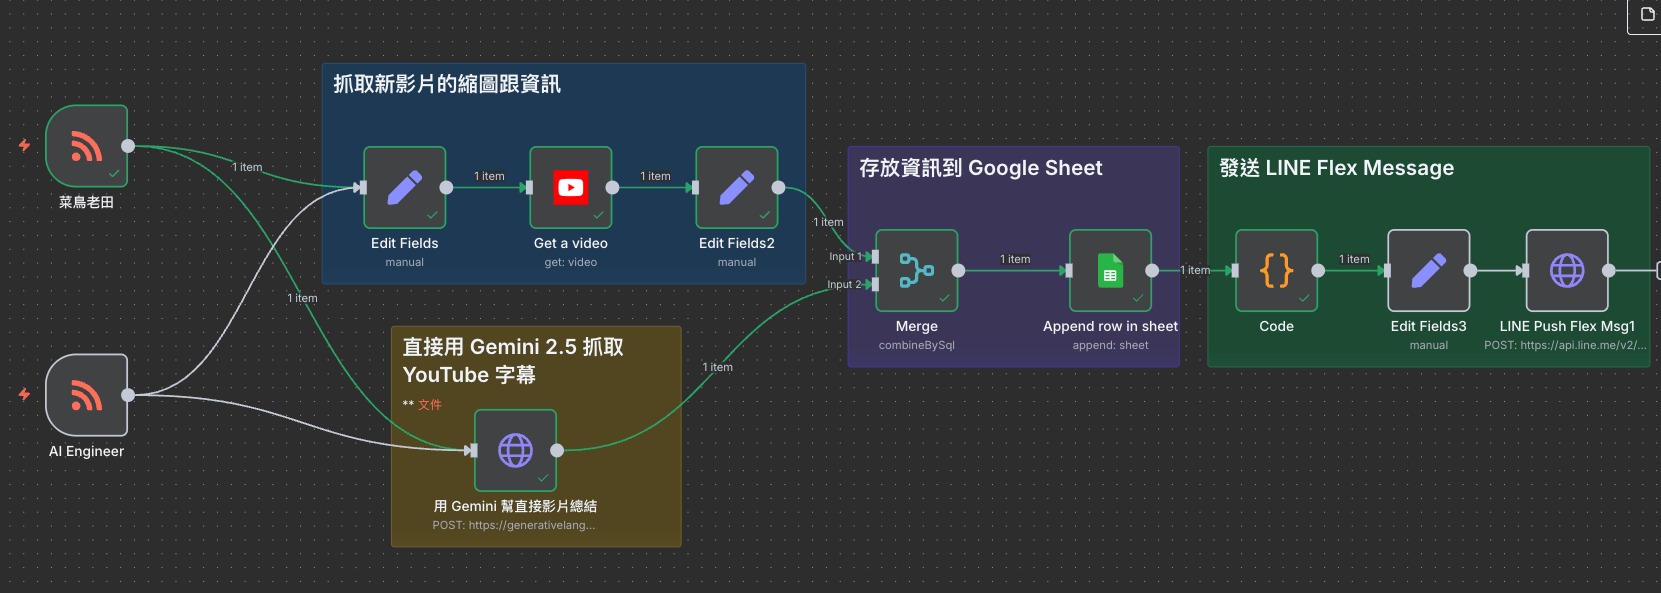1661x593 pixels.
Task: Open the Gemini HTTP request node
Action: pos(515,450)
